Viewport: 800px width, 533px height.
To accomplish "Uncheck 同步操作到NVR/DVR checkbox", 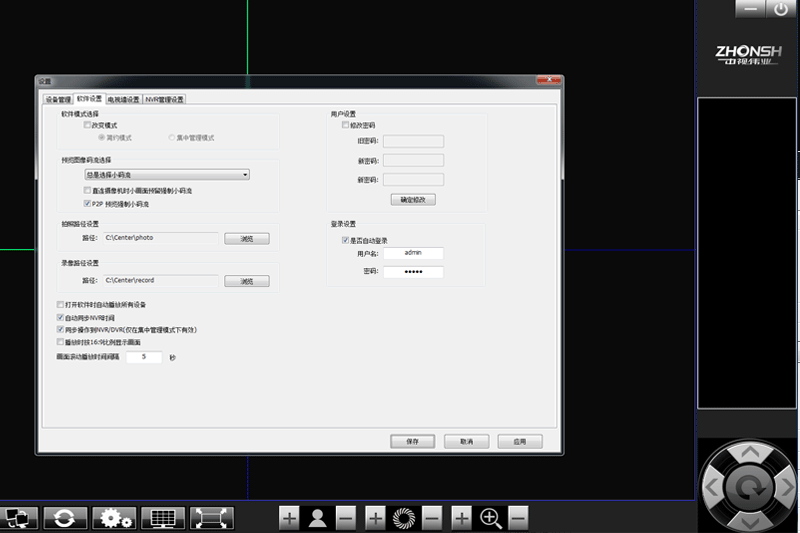I will pos(60,329).
